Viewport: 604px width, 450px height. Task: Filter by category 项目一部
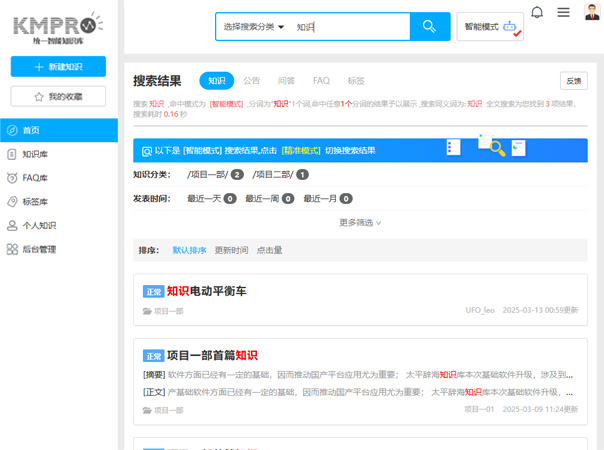click(208, 174)
